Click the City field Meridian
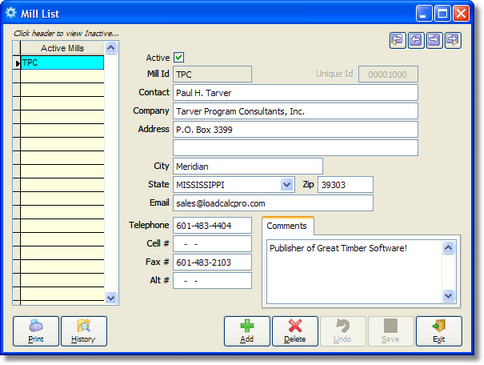Image resolution: width=484 pixels, height=365 pixels. (x=248, y=166)
